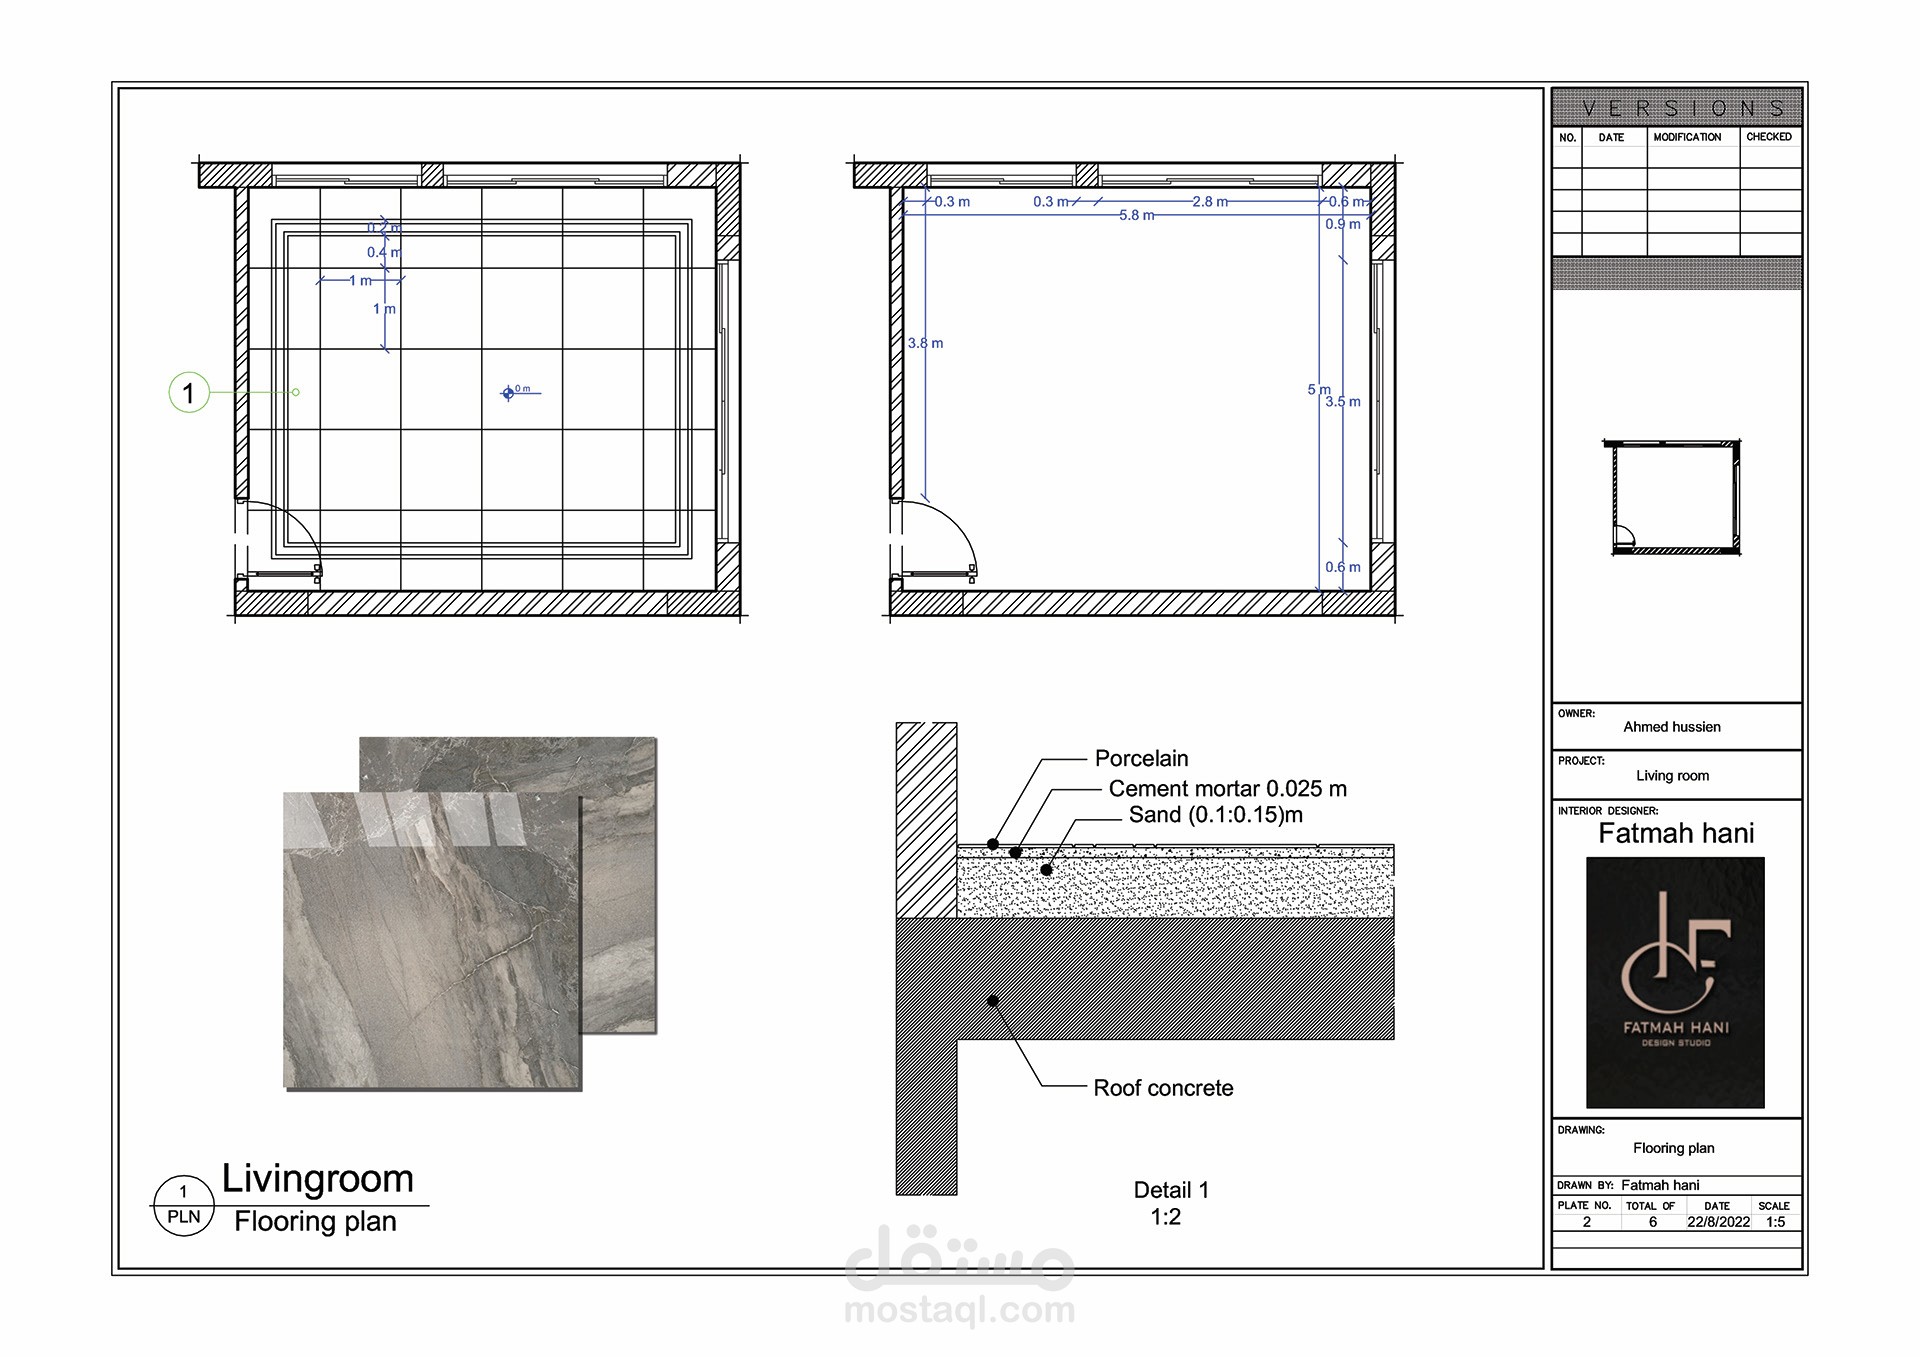The image size is (1920, 1357).
Task: Click the green section marker circle 1
Action: [x=189, y=393]
